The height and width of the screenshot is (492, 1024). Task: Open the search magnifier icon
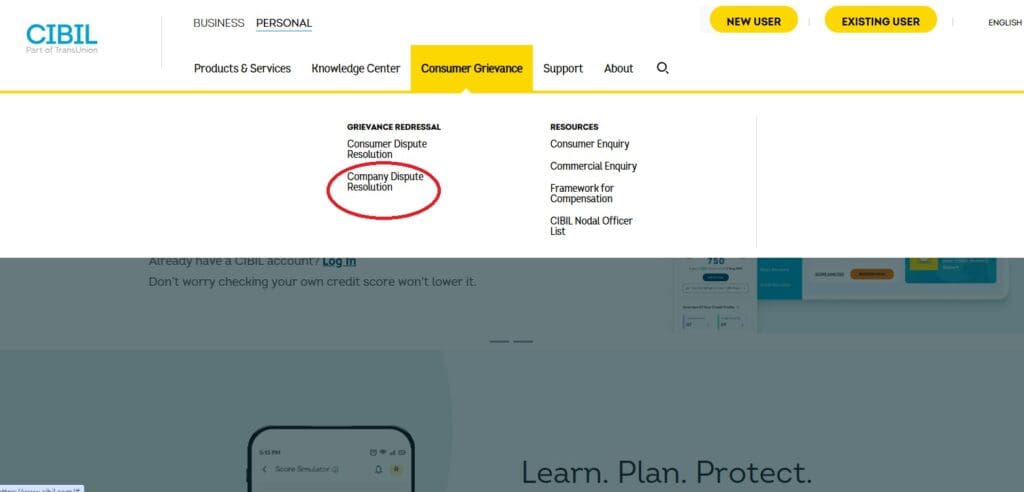pos(662,68)
